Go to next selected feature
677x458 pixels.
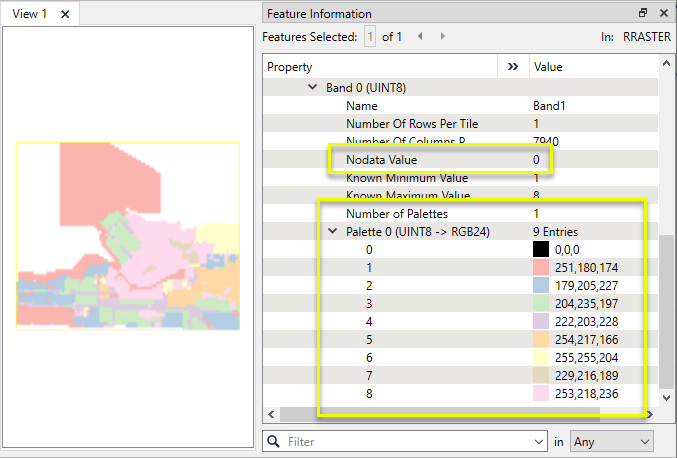pos(443,36)
